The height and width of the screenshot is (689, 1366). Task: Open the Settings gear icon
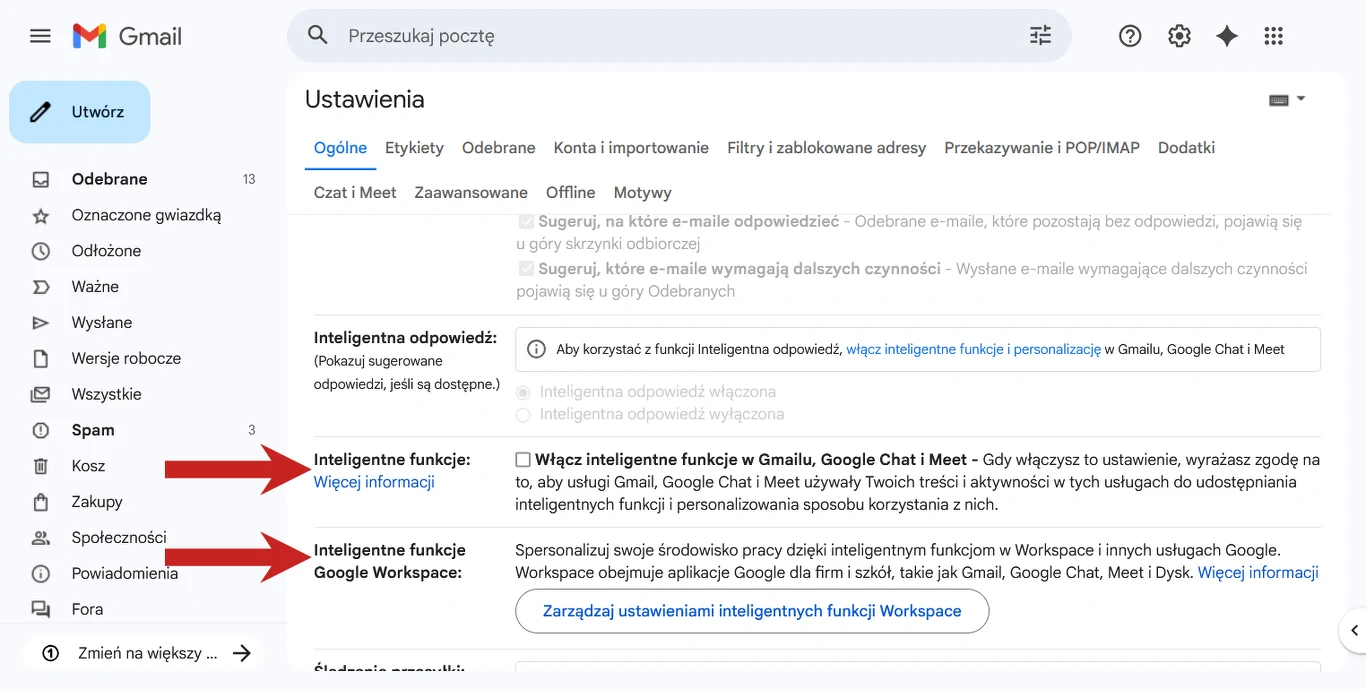tap(1179, 36)
